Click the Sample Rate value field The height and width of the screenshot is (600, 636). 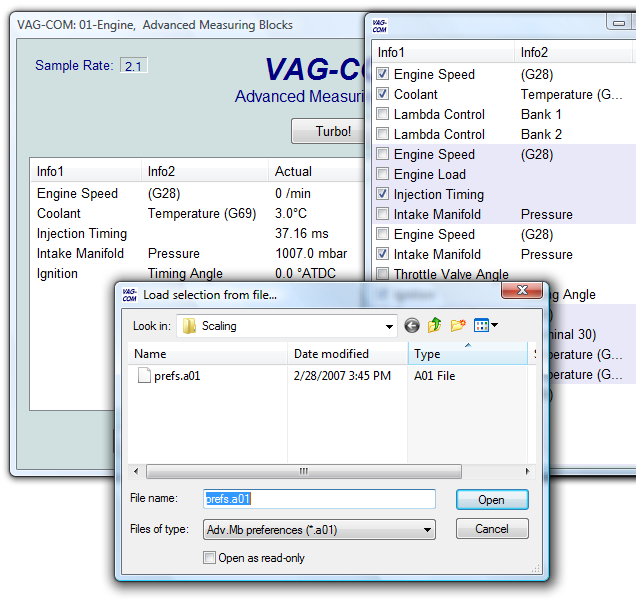[133, 66]
